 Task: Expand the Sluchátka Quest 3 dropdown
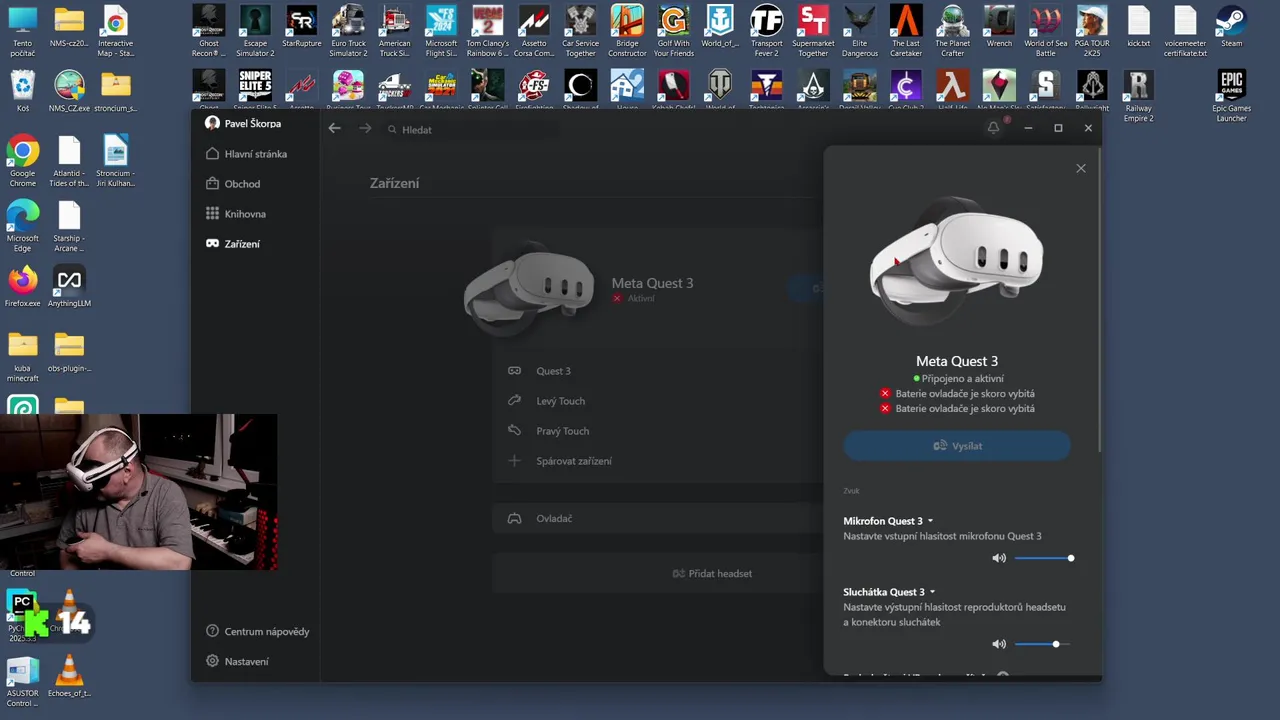(890, 592)
